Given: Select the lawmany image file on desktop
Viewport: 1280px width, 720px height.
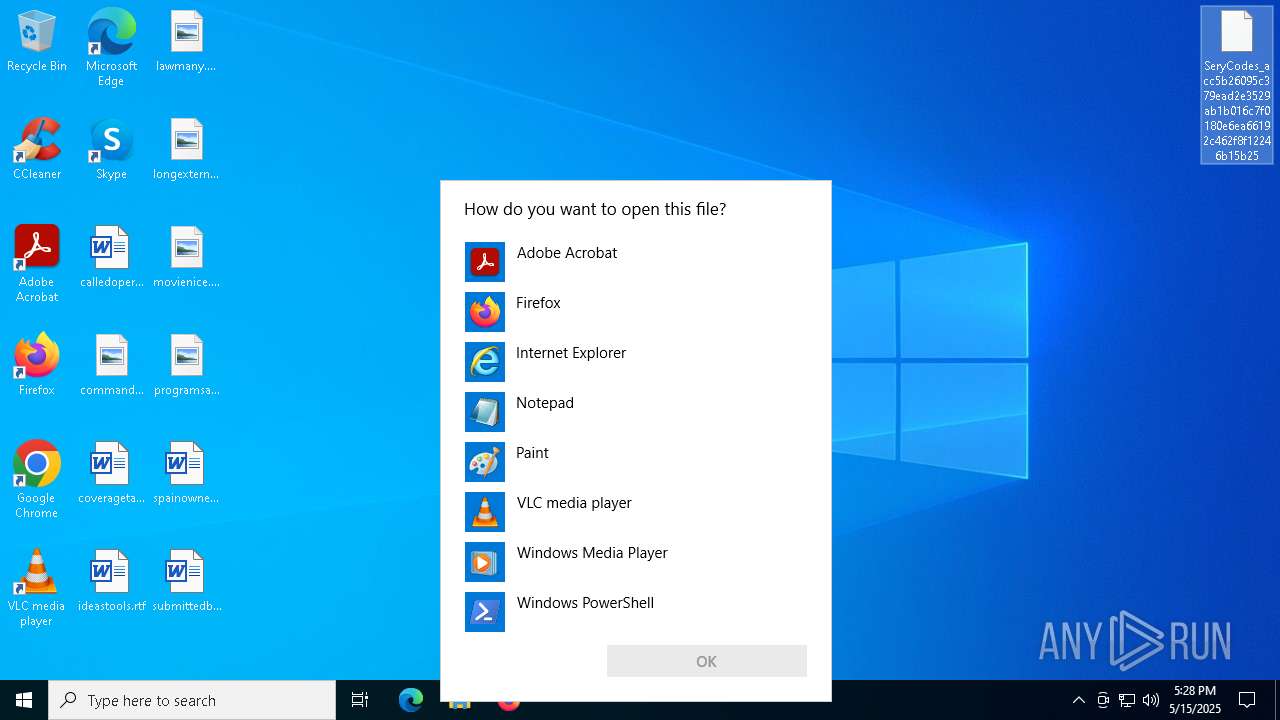Looking at the screenshot, I should (x=186, y=42).
